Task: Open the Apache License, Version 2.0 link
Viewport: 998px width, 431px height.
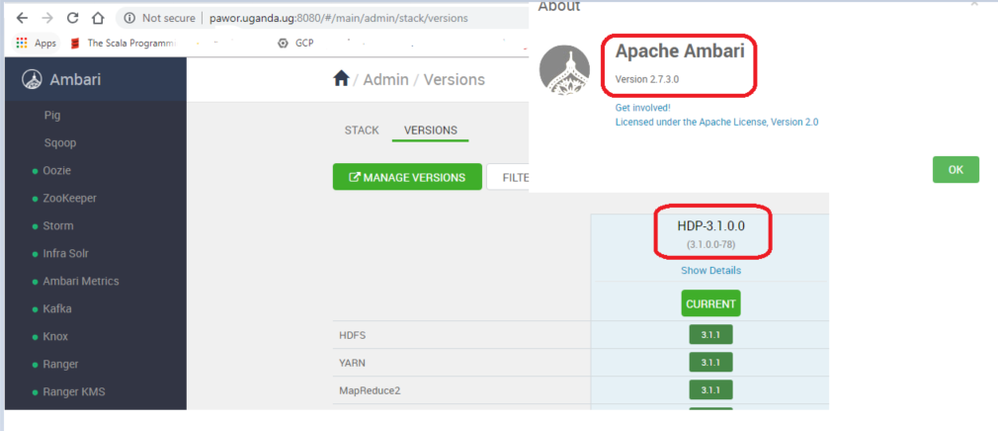Action: click(717, 122)
